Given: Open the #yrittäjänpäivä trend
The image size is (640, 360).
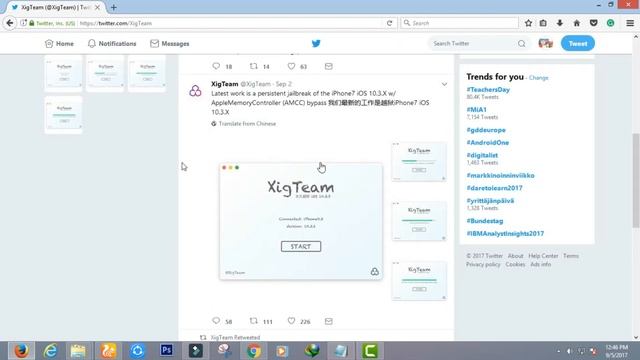Looking at the screenshot, I should click(x=490, y=201).
